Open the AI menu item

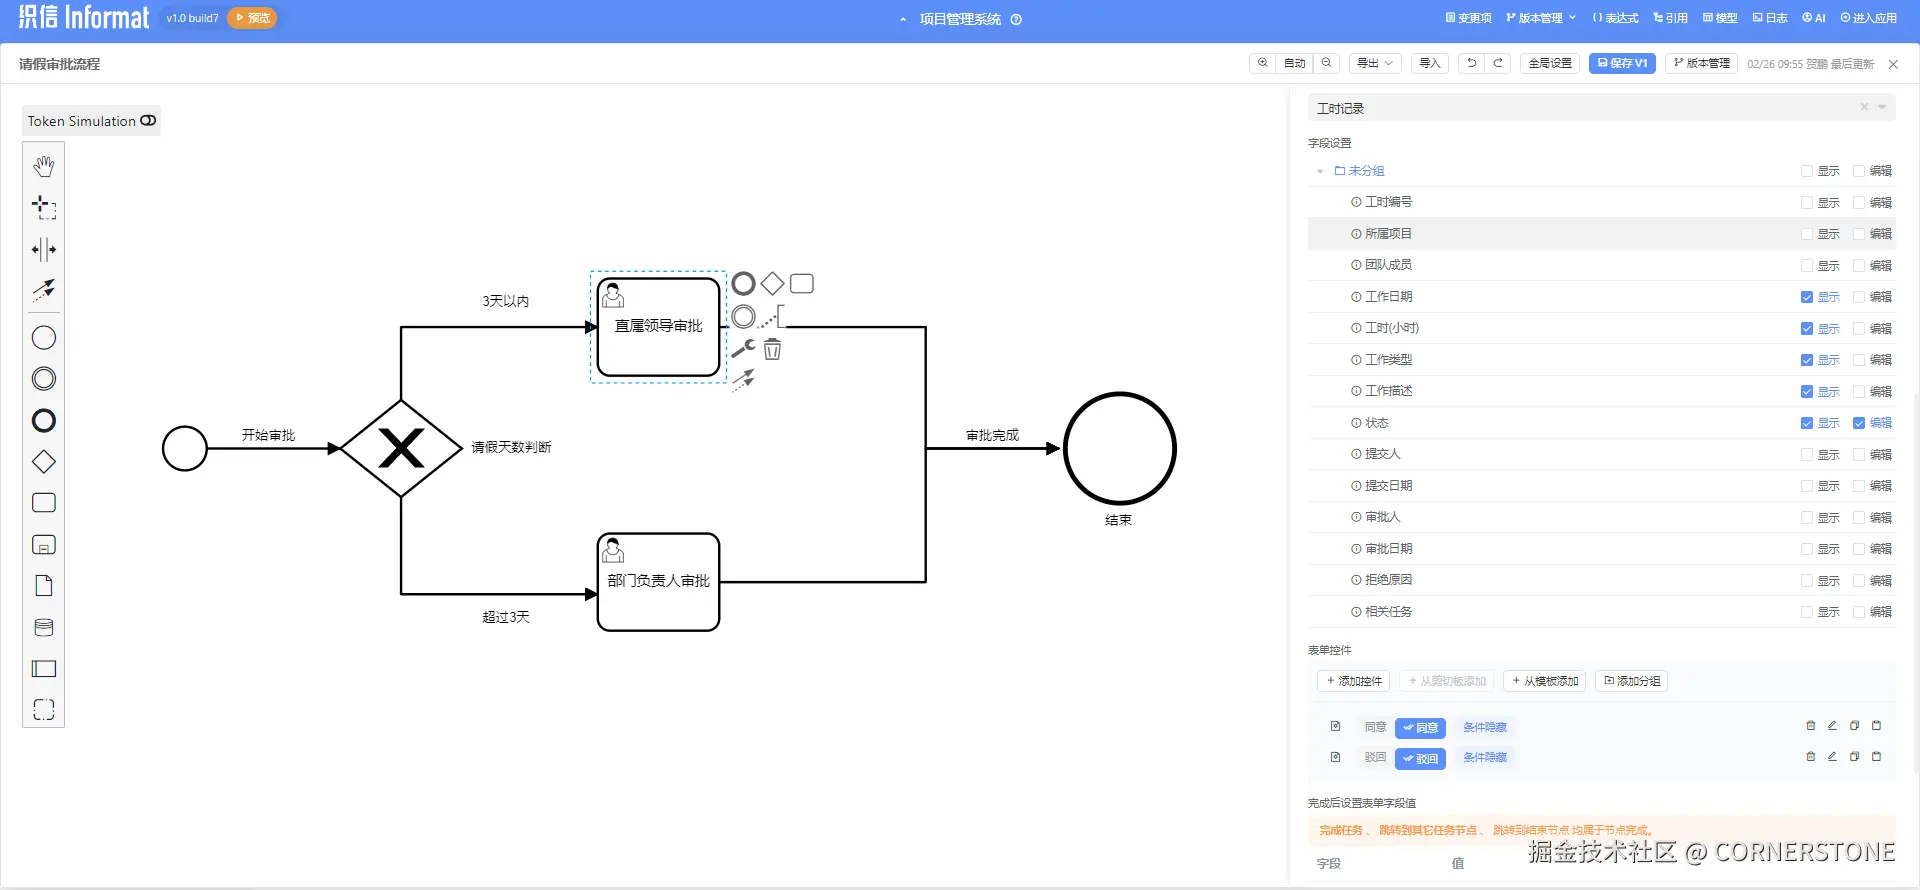[1814, 18]
